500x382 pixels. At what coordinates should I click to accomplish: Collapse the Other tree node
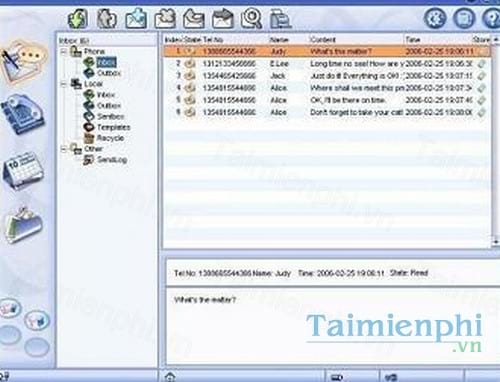pyautogui.click(x=63, y=149)
